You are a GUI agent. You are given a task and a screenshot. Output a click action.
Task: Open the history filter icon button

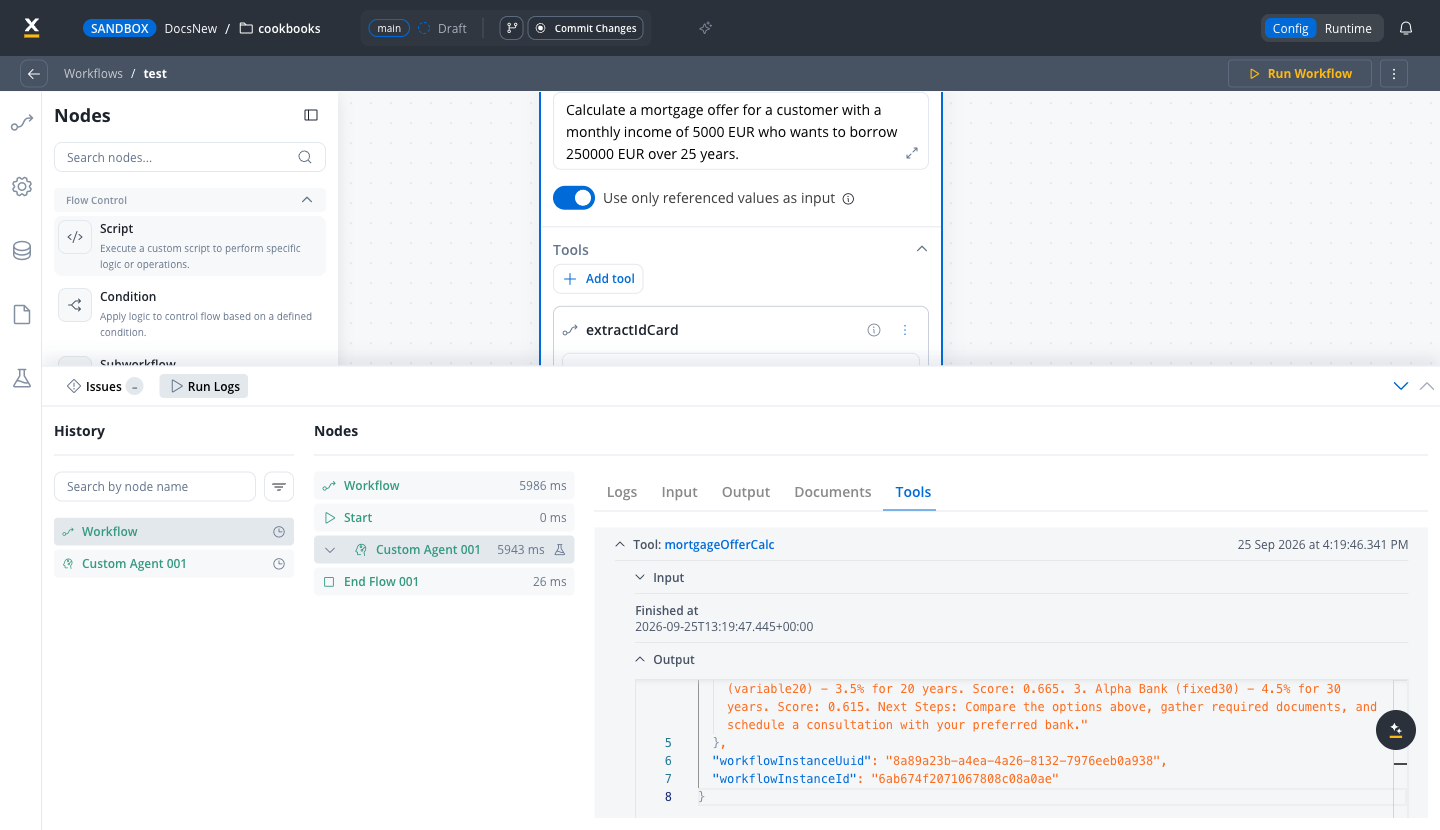(x=279, y=487)
